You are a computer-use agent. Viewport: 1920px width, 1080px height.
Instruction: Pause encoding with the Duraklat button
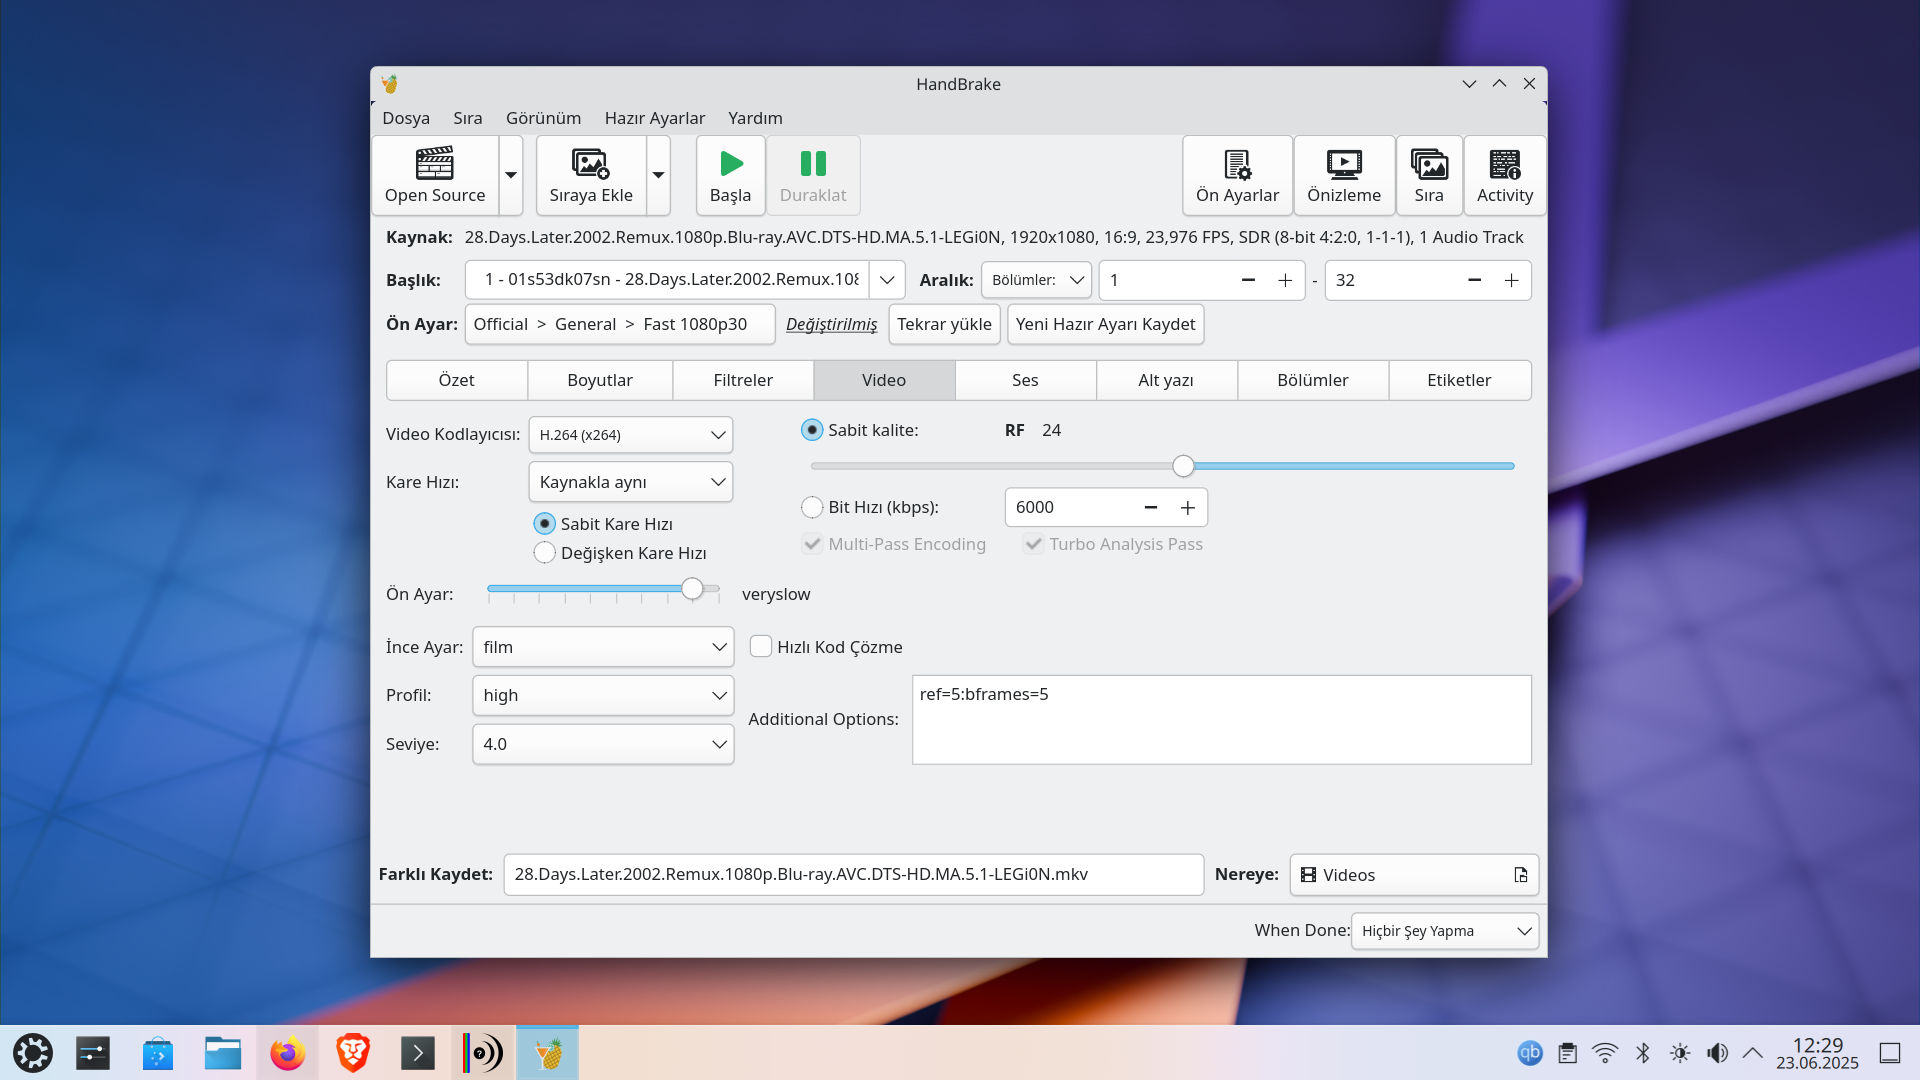(x=813, y=176)
